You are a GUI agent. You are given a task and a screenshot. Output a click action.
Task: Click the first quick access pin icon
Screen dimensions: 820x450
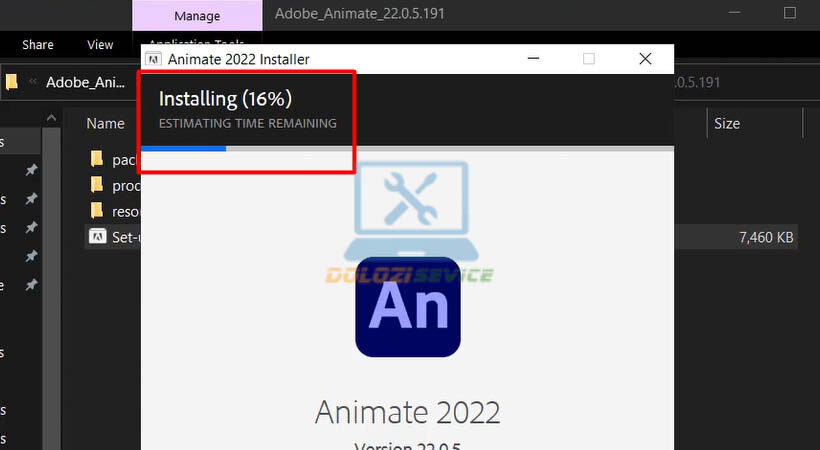pos(32,170)
